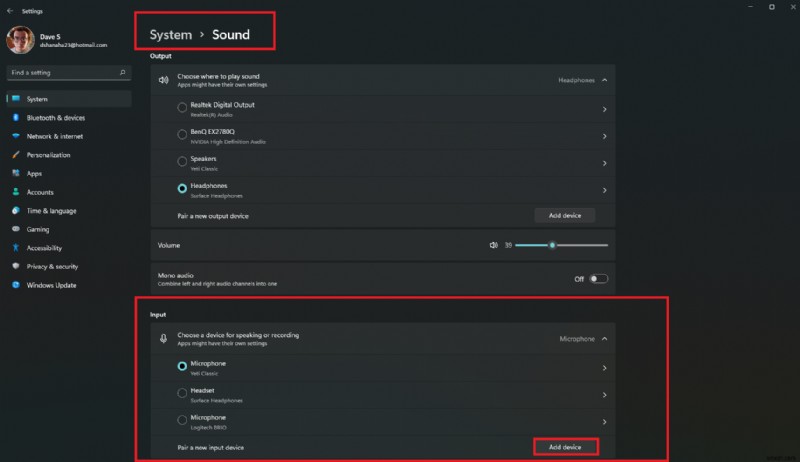Select Microphone Yeti Classic radio button
Viewport: 800px width, 462px height.
tap(182, 366)
